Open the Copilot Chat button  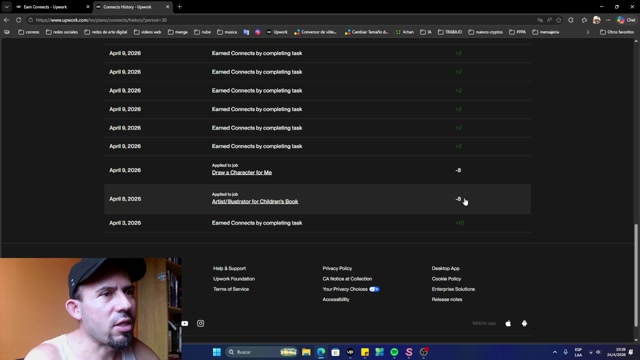click(626, 20)
